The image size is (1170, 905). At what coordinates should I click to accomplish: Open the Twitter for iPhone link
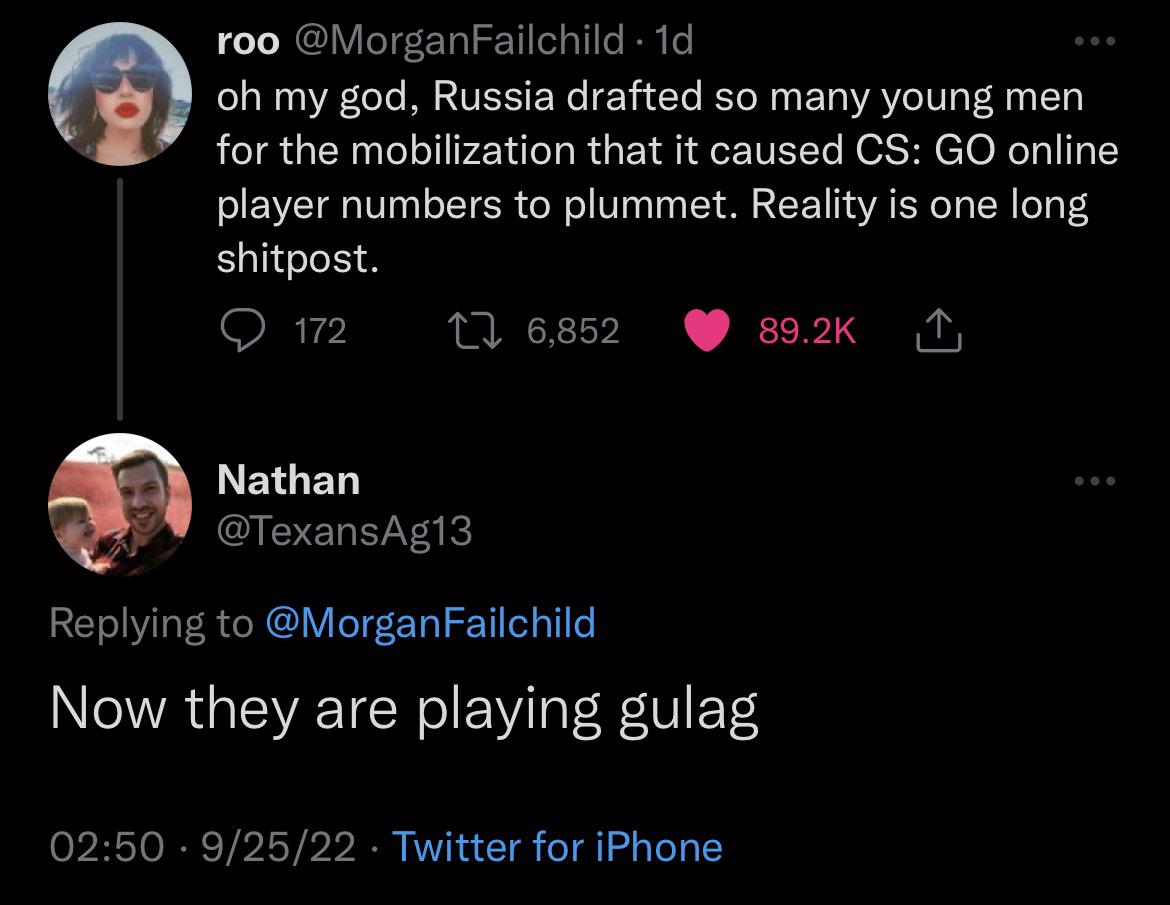tap(557, 846)
